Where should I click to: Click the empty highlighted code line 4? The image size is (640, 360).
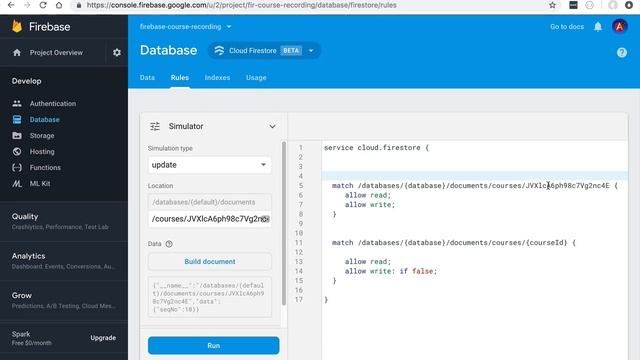(x=475, y=176)
